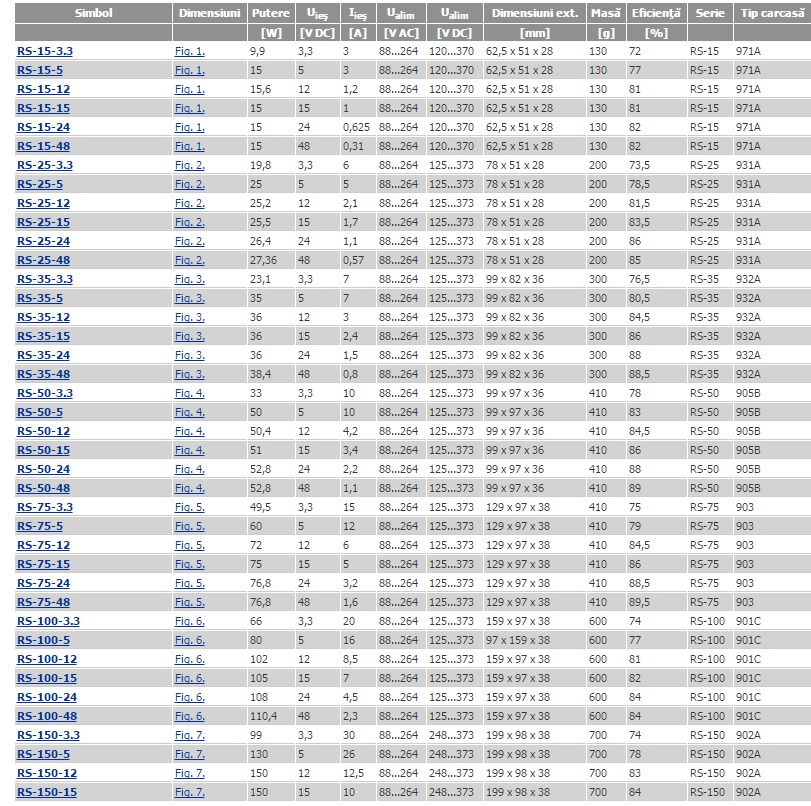Open the RS-150-12 product link

point(47,773)
